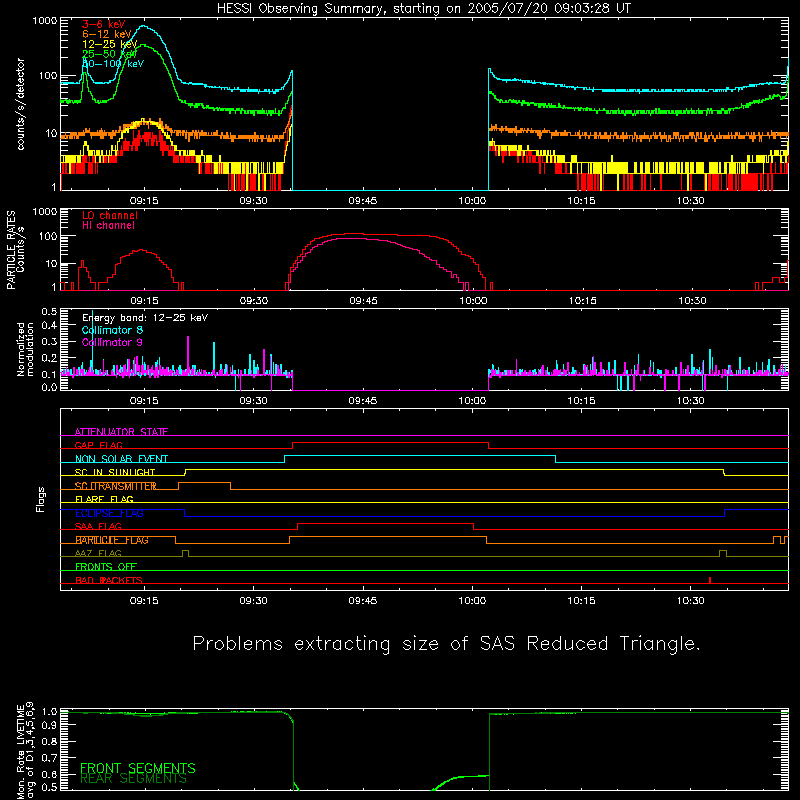Click the "Flags" vertical axis title

(x=40, y=499)
